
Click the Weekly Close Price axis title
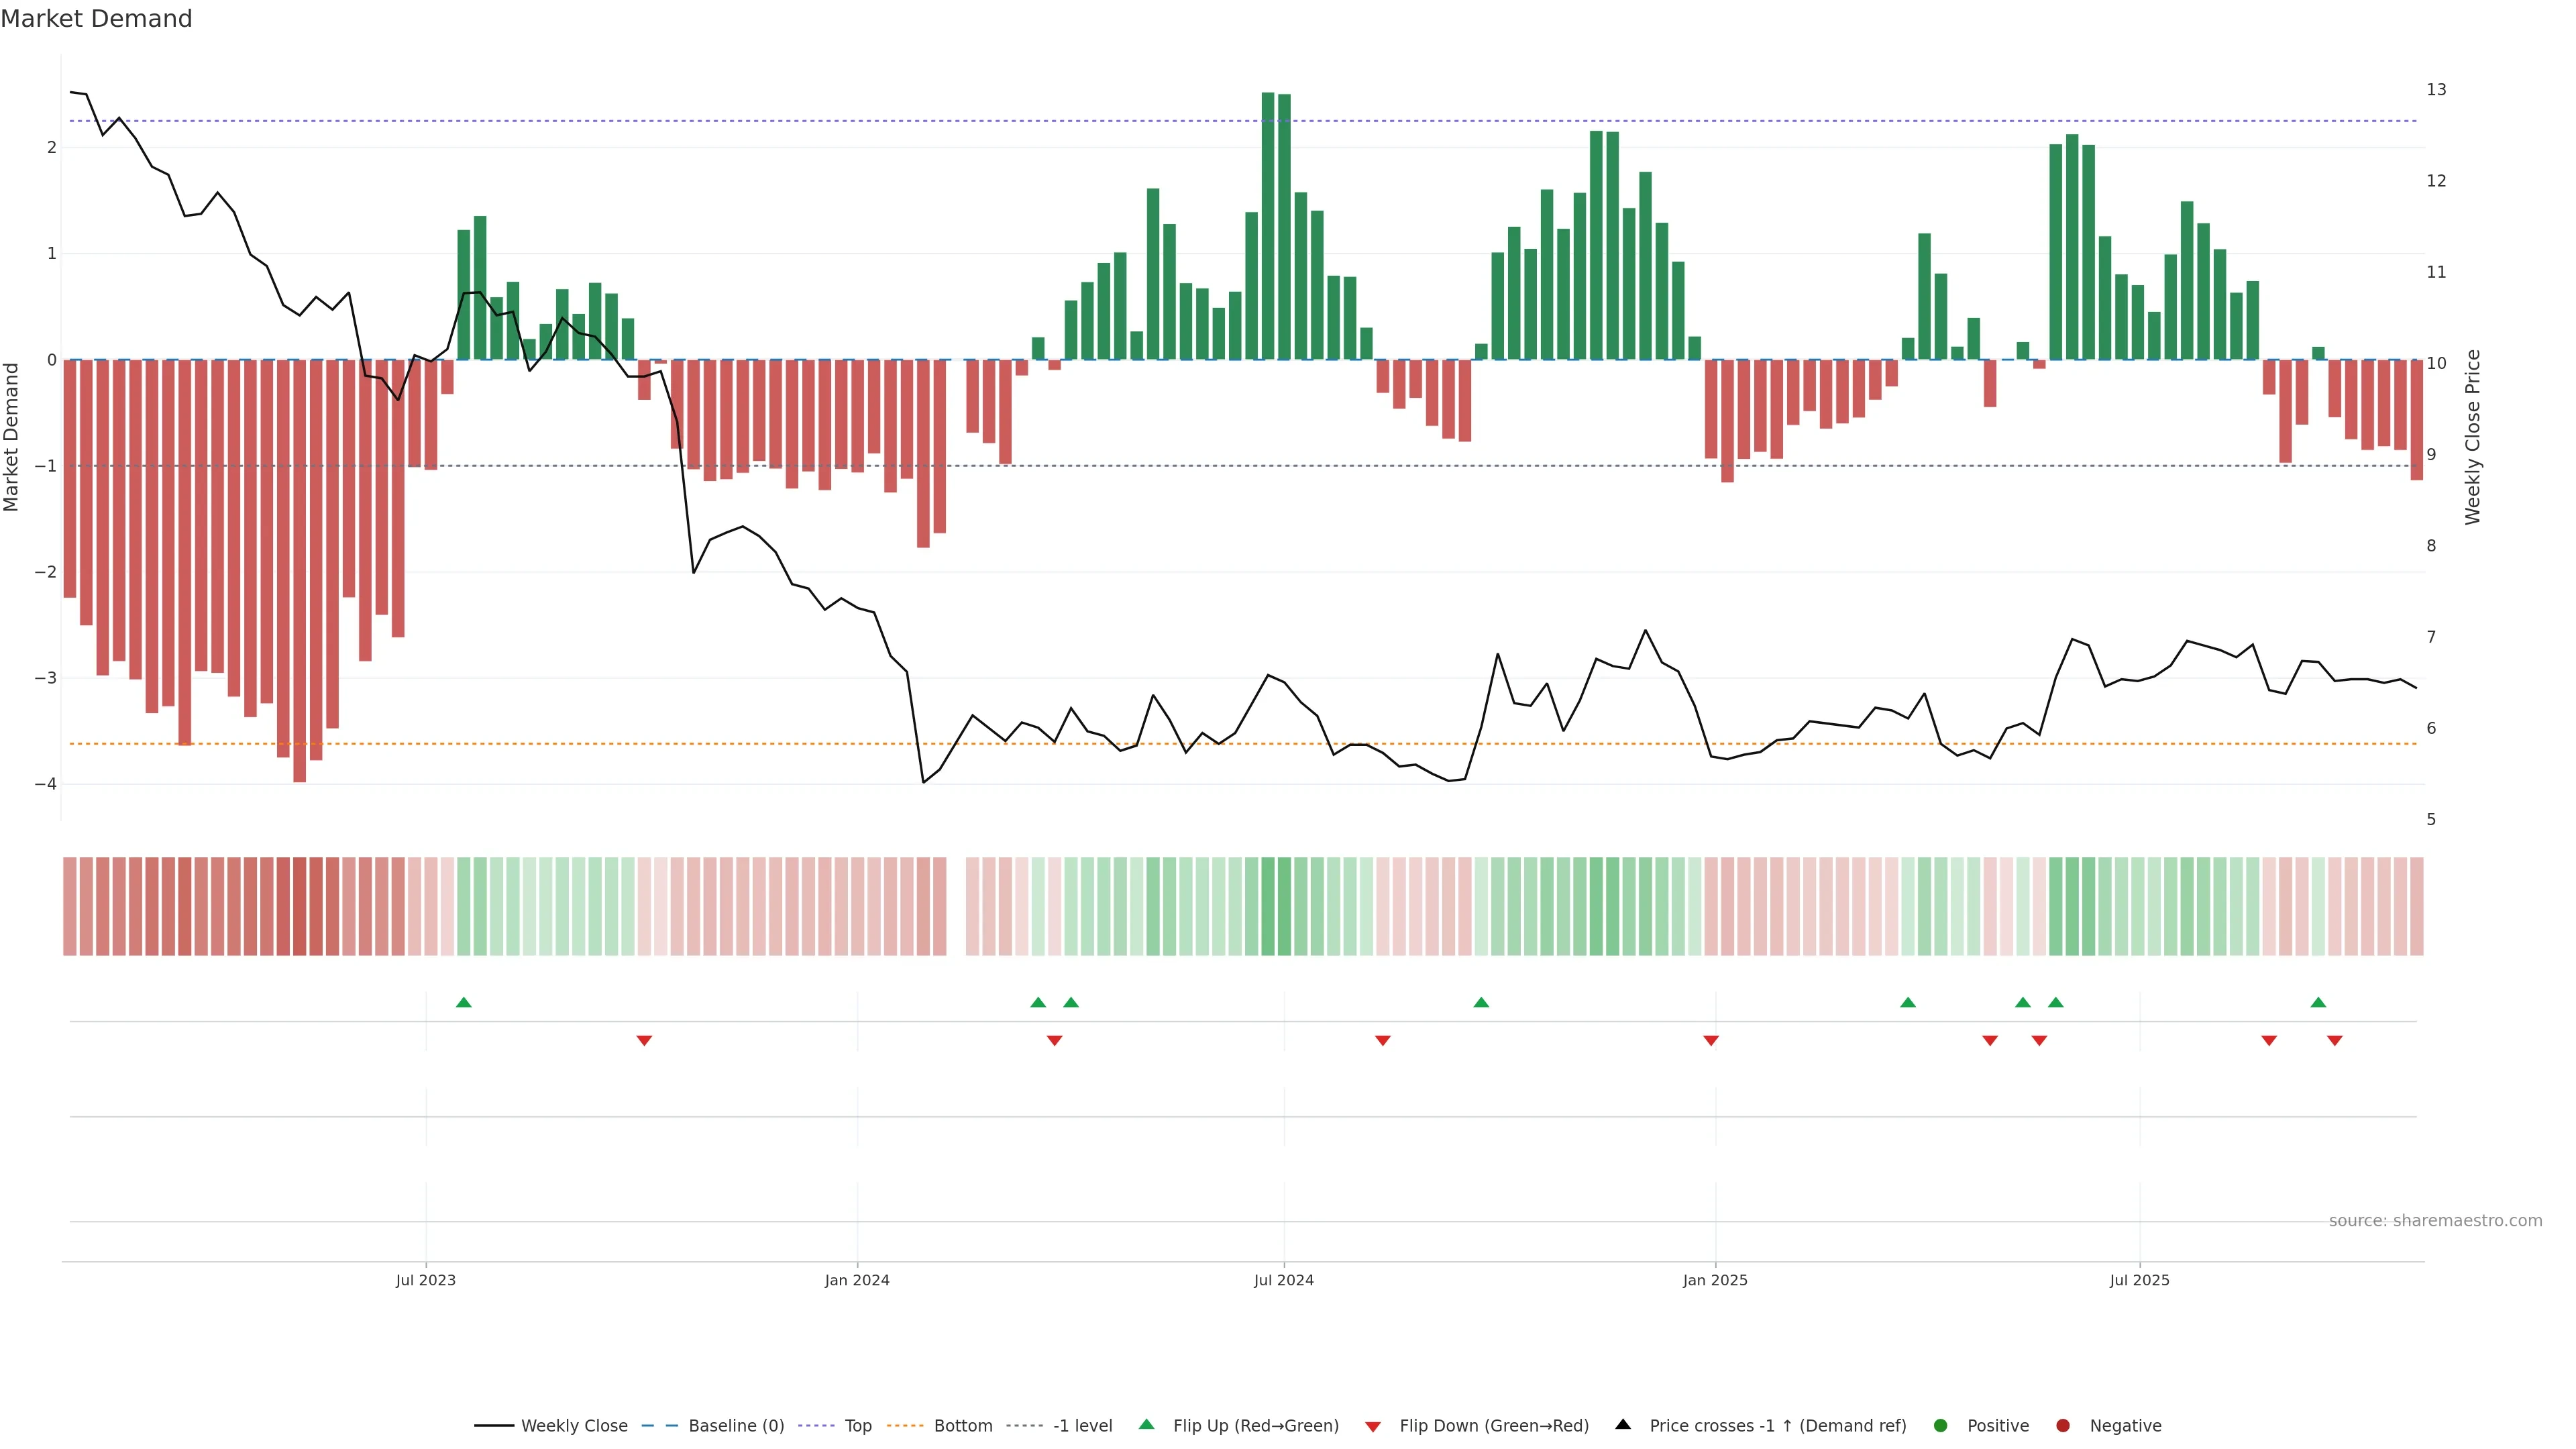2472,437
